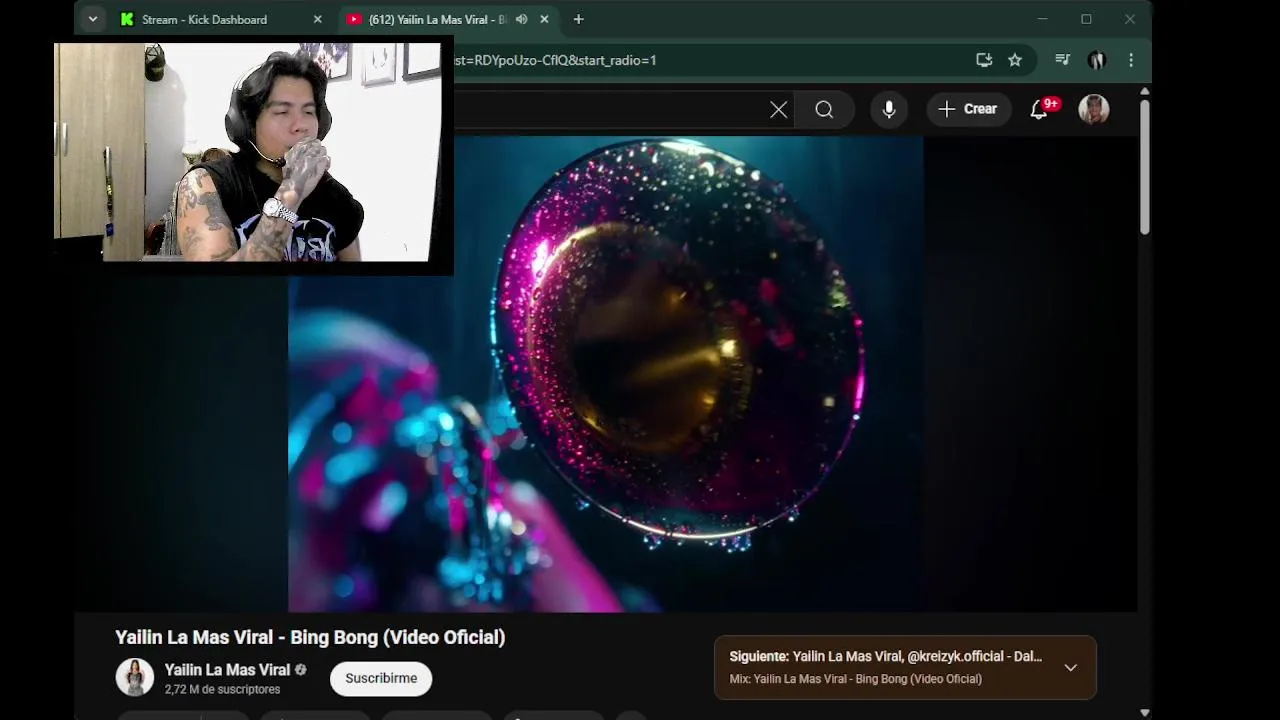Mute the YouTube tab audio speaker icon
Screen dimensions: 1280x720
click(x=521, y=19)
